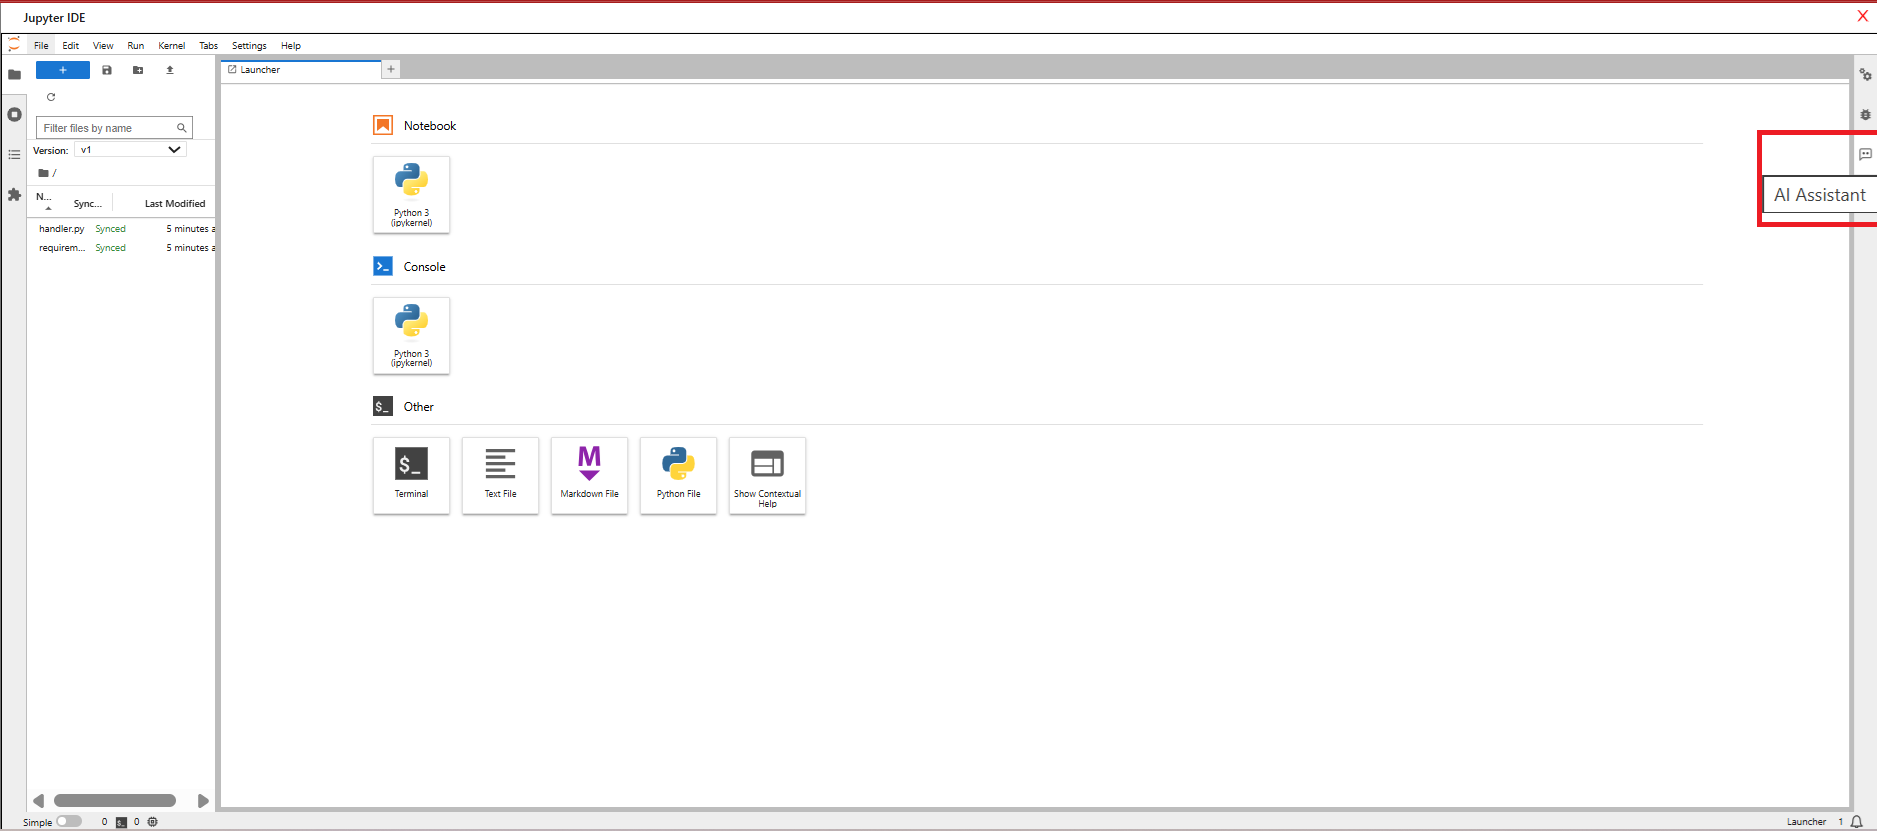
Task: Show running terminals and kernels panel
Action: click(x=14, y=115)
